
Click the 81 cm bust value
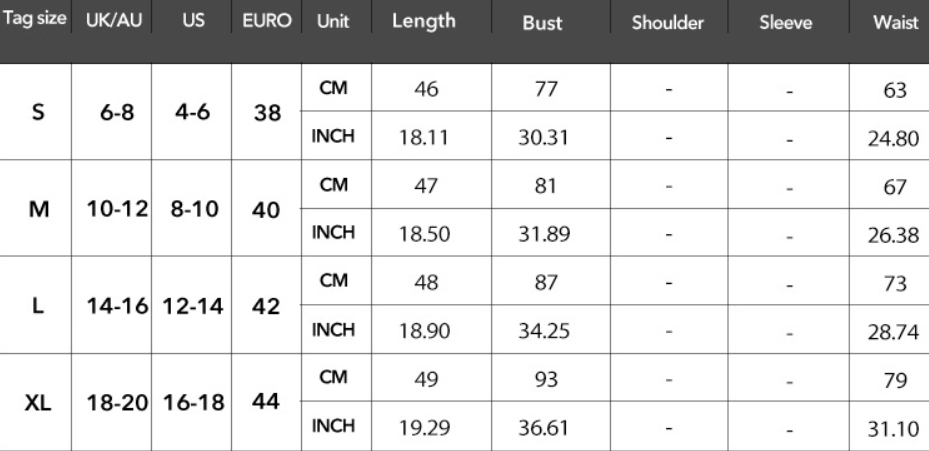point(542,185)
